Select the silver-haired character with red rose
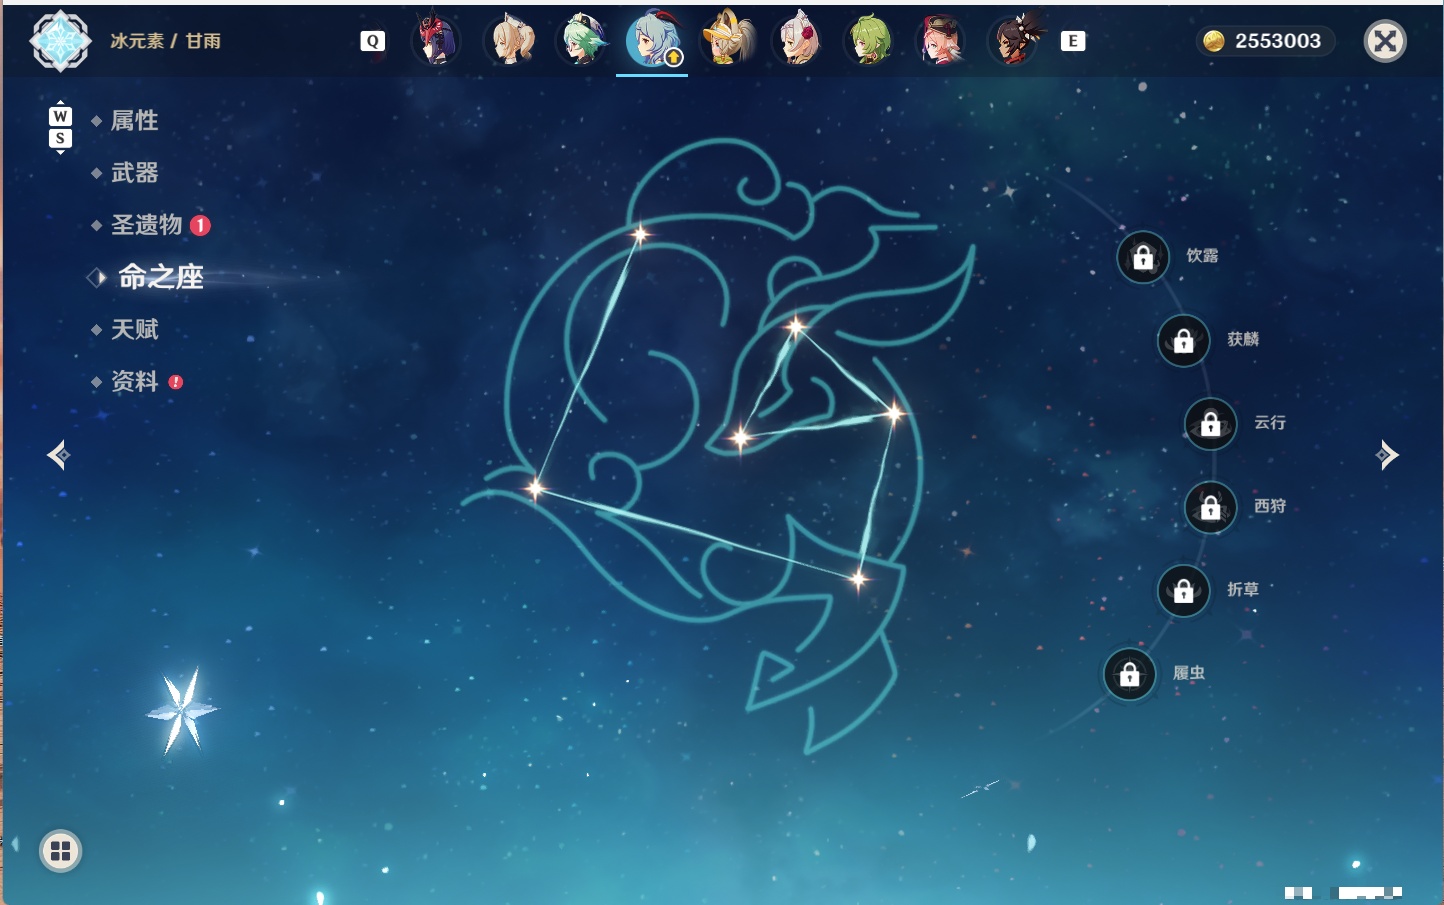The width and height of the screenshot is (1444, 905). point(798,40)
